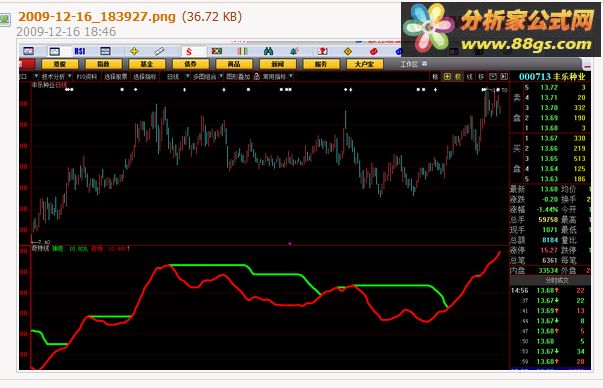Select the red dollar sign toolbar icon
This screenshot has height=388, width=603.
[x=189, y=51]
